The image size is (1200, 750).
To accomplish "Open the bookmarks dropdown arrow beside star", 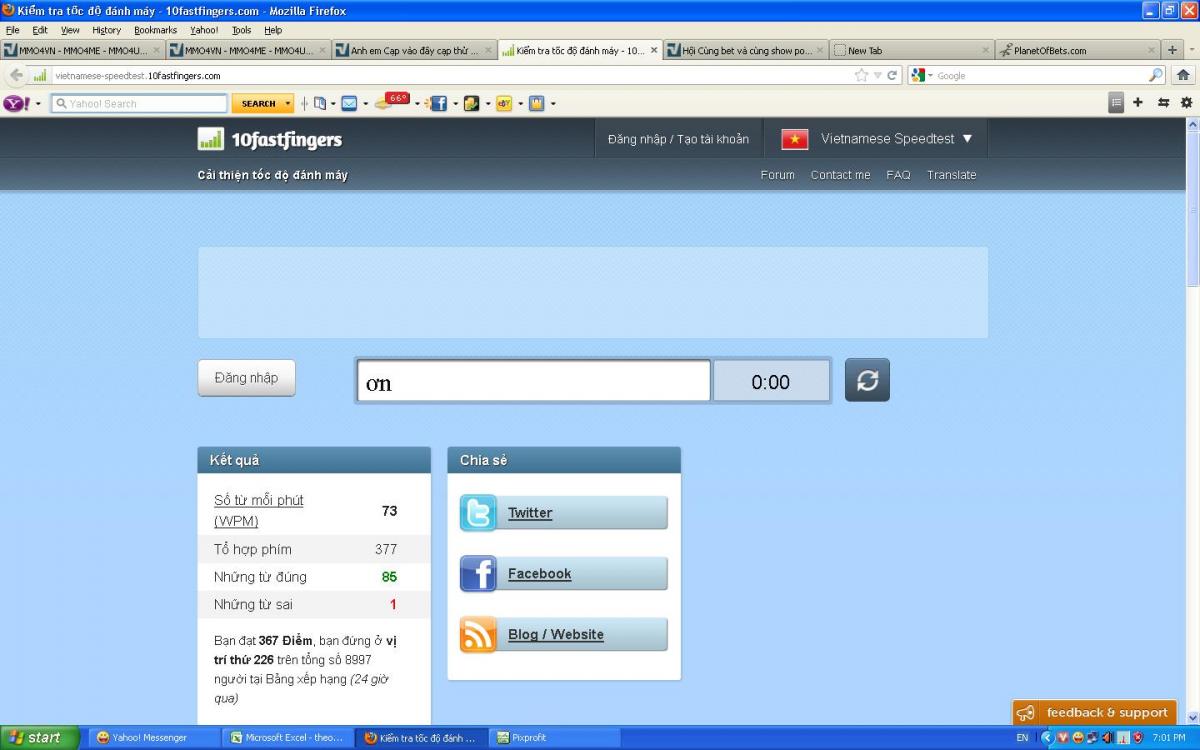I will coord(877,75).
